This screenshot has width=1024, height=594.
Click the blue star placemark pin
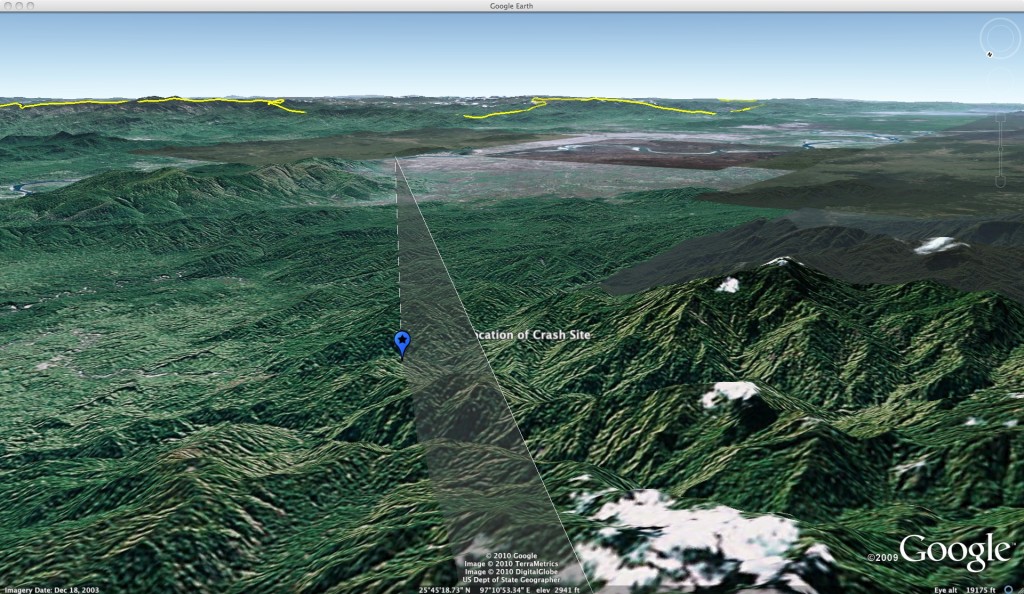(x=402, y=343)
